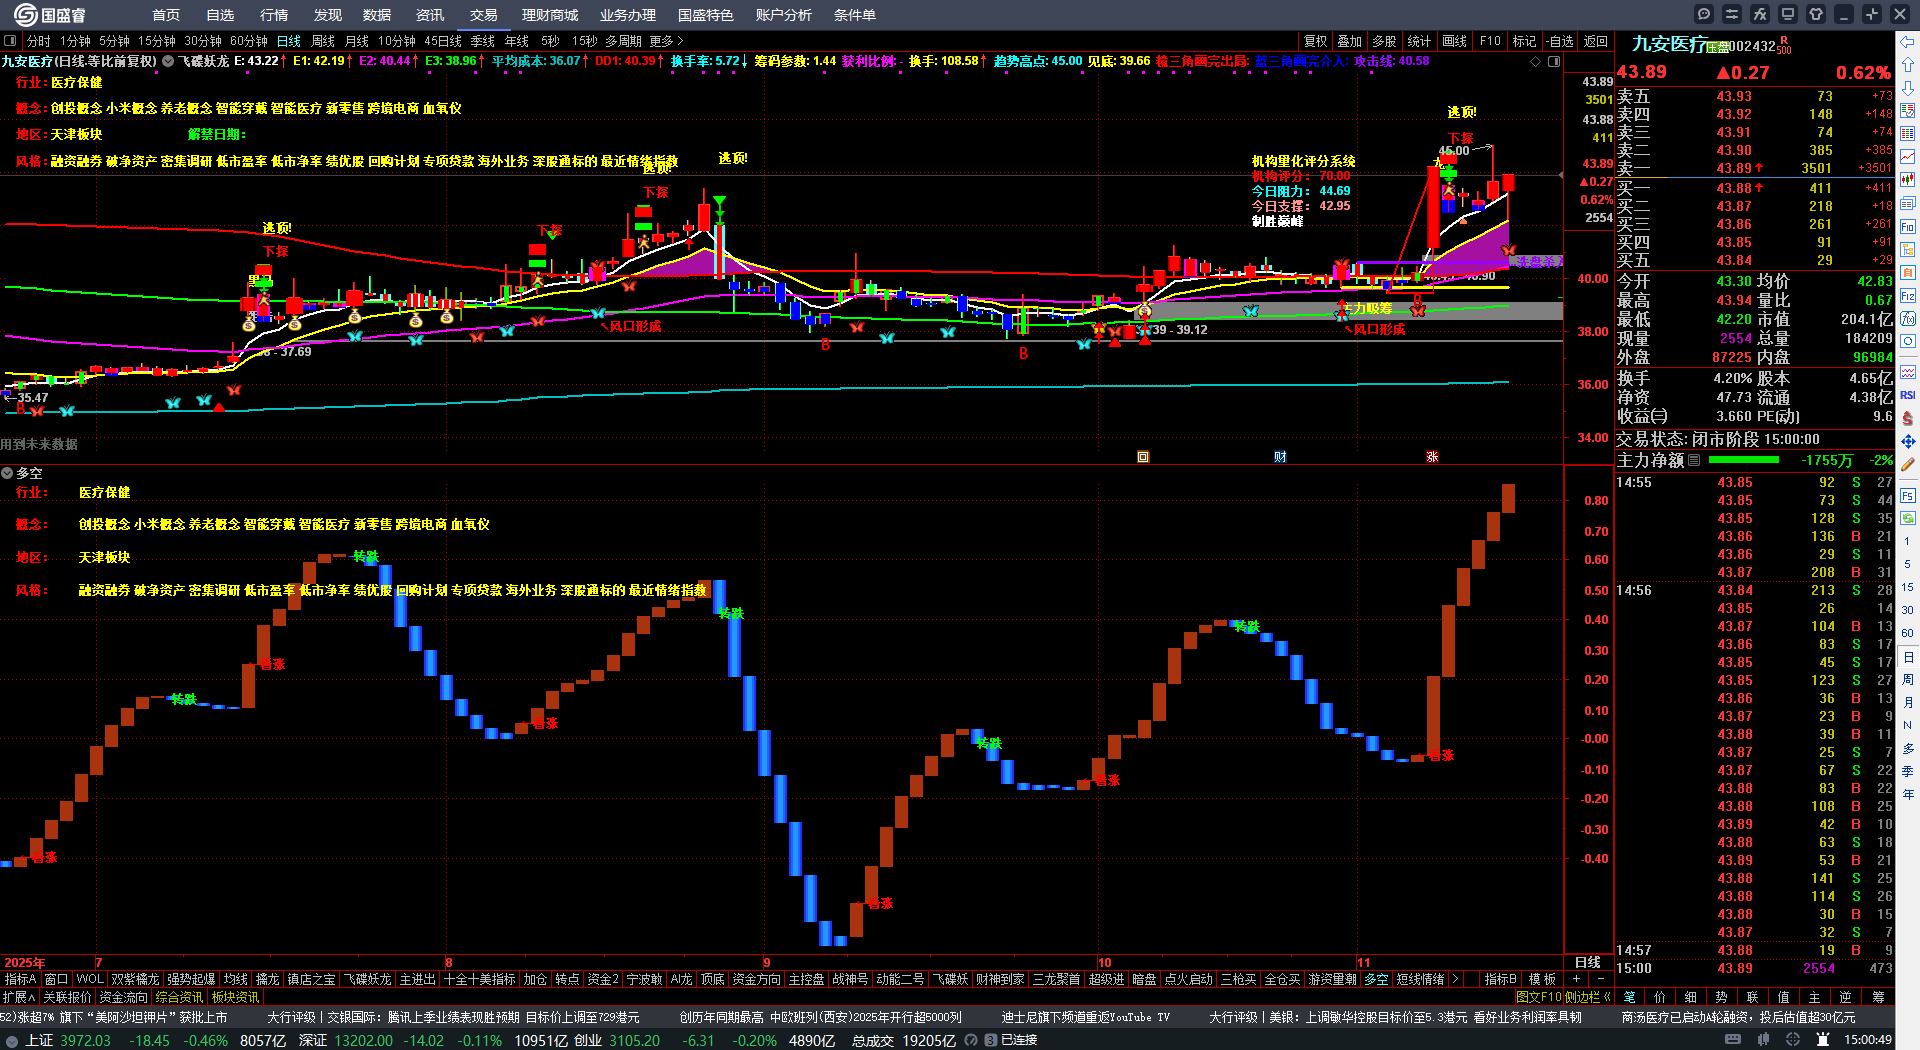Open the settings sliders icon in title bar
Screen dimensions: 1920x1050
tap(1732, 14)
